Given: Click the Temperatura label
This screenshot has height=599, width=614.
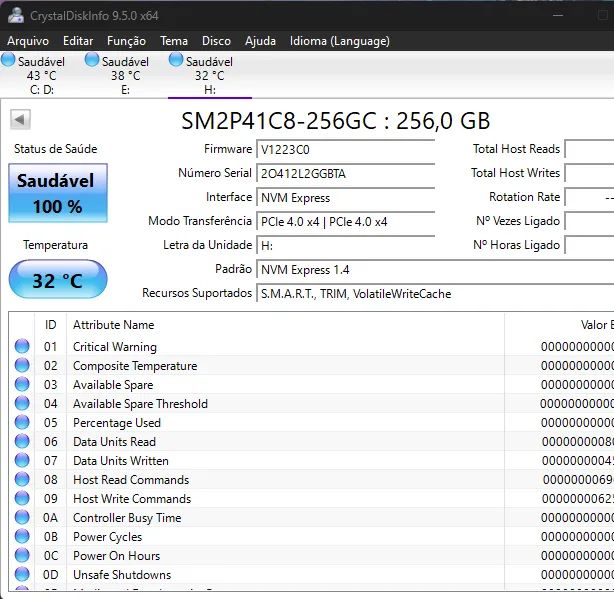Looking at the screenshot, I should tap(56, 245).
